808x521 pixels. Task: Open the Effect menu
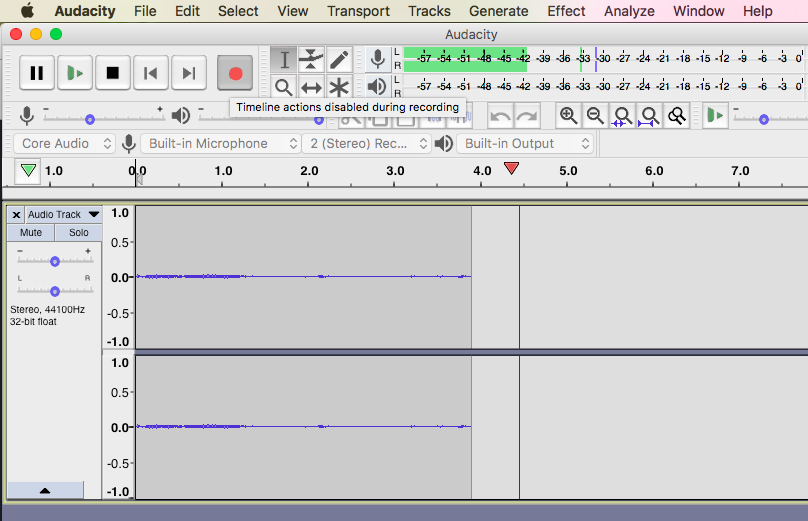point(566,11)
